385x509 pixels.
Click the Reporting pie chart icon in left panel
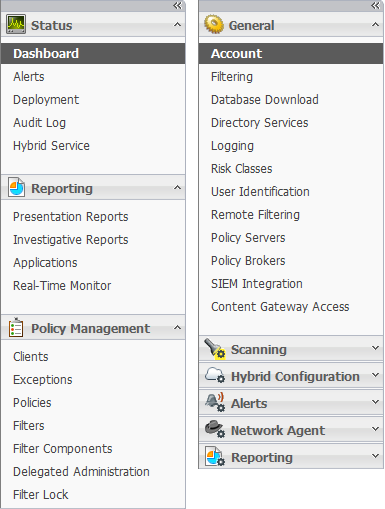tap(16, 188)
